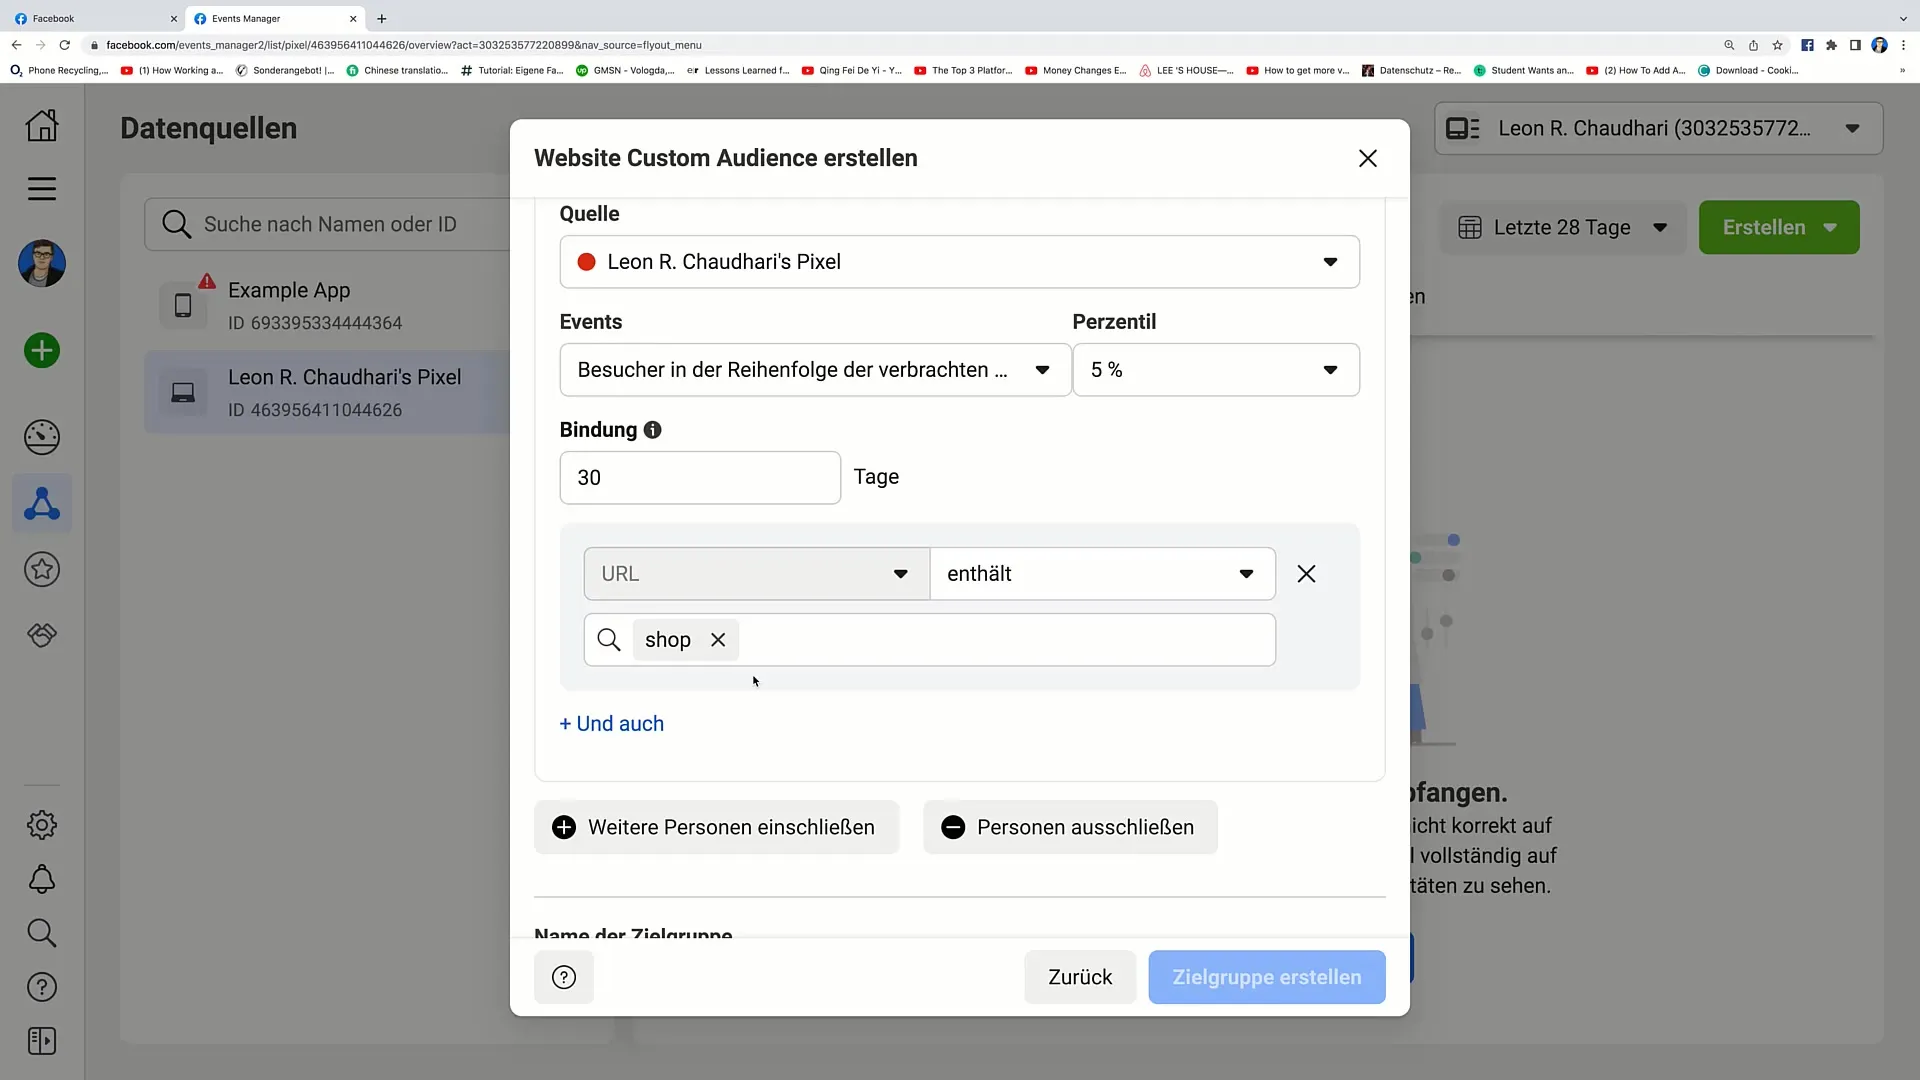Viewport: 1920px width, 1080px height.
Task: Open new browser tab
Action: pyautogui.click(x=382, y=18)
